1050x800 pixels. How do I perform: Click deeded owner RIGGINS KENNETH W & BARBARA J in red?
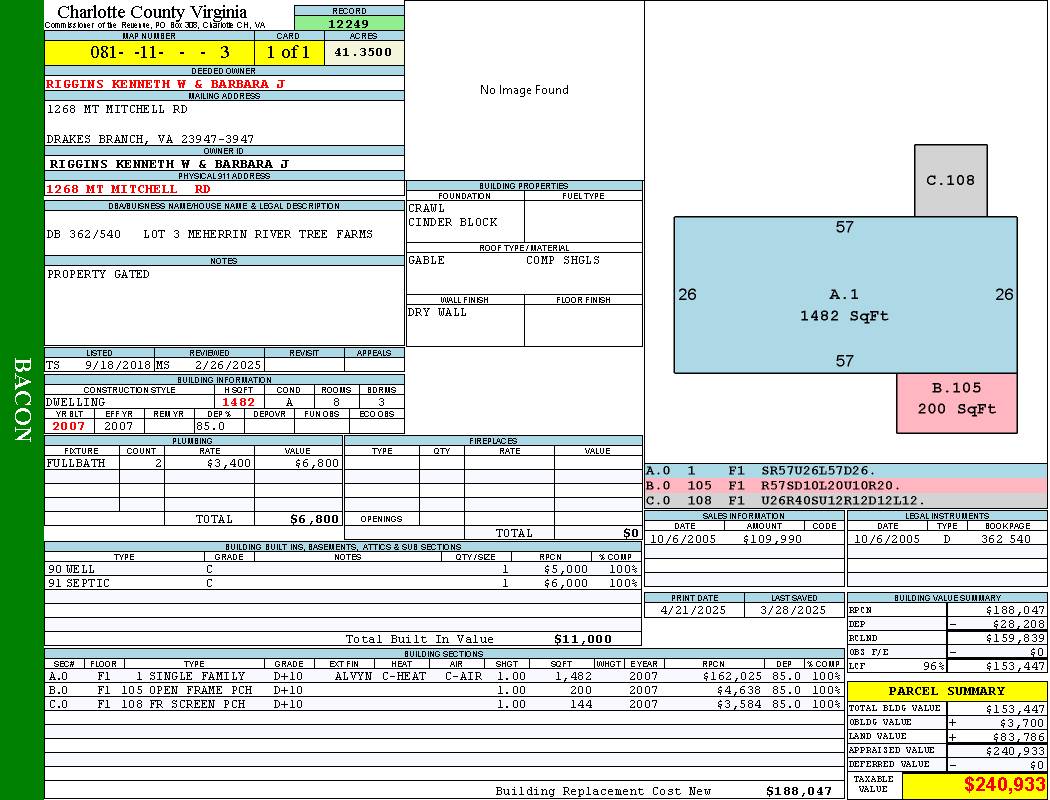165,84
